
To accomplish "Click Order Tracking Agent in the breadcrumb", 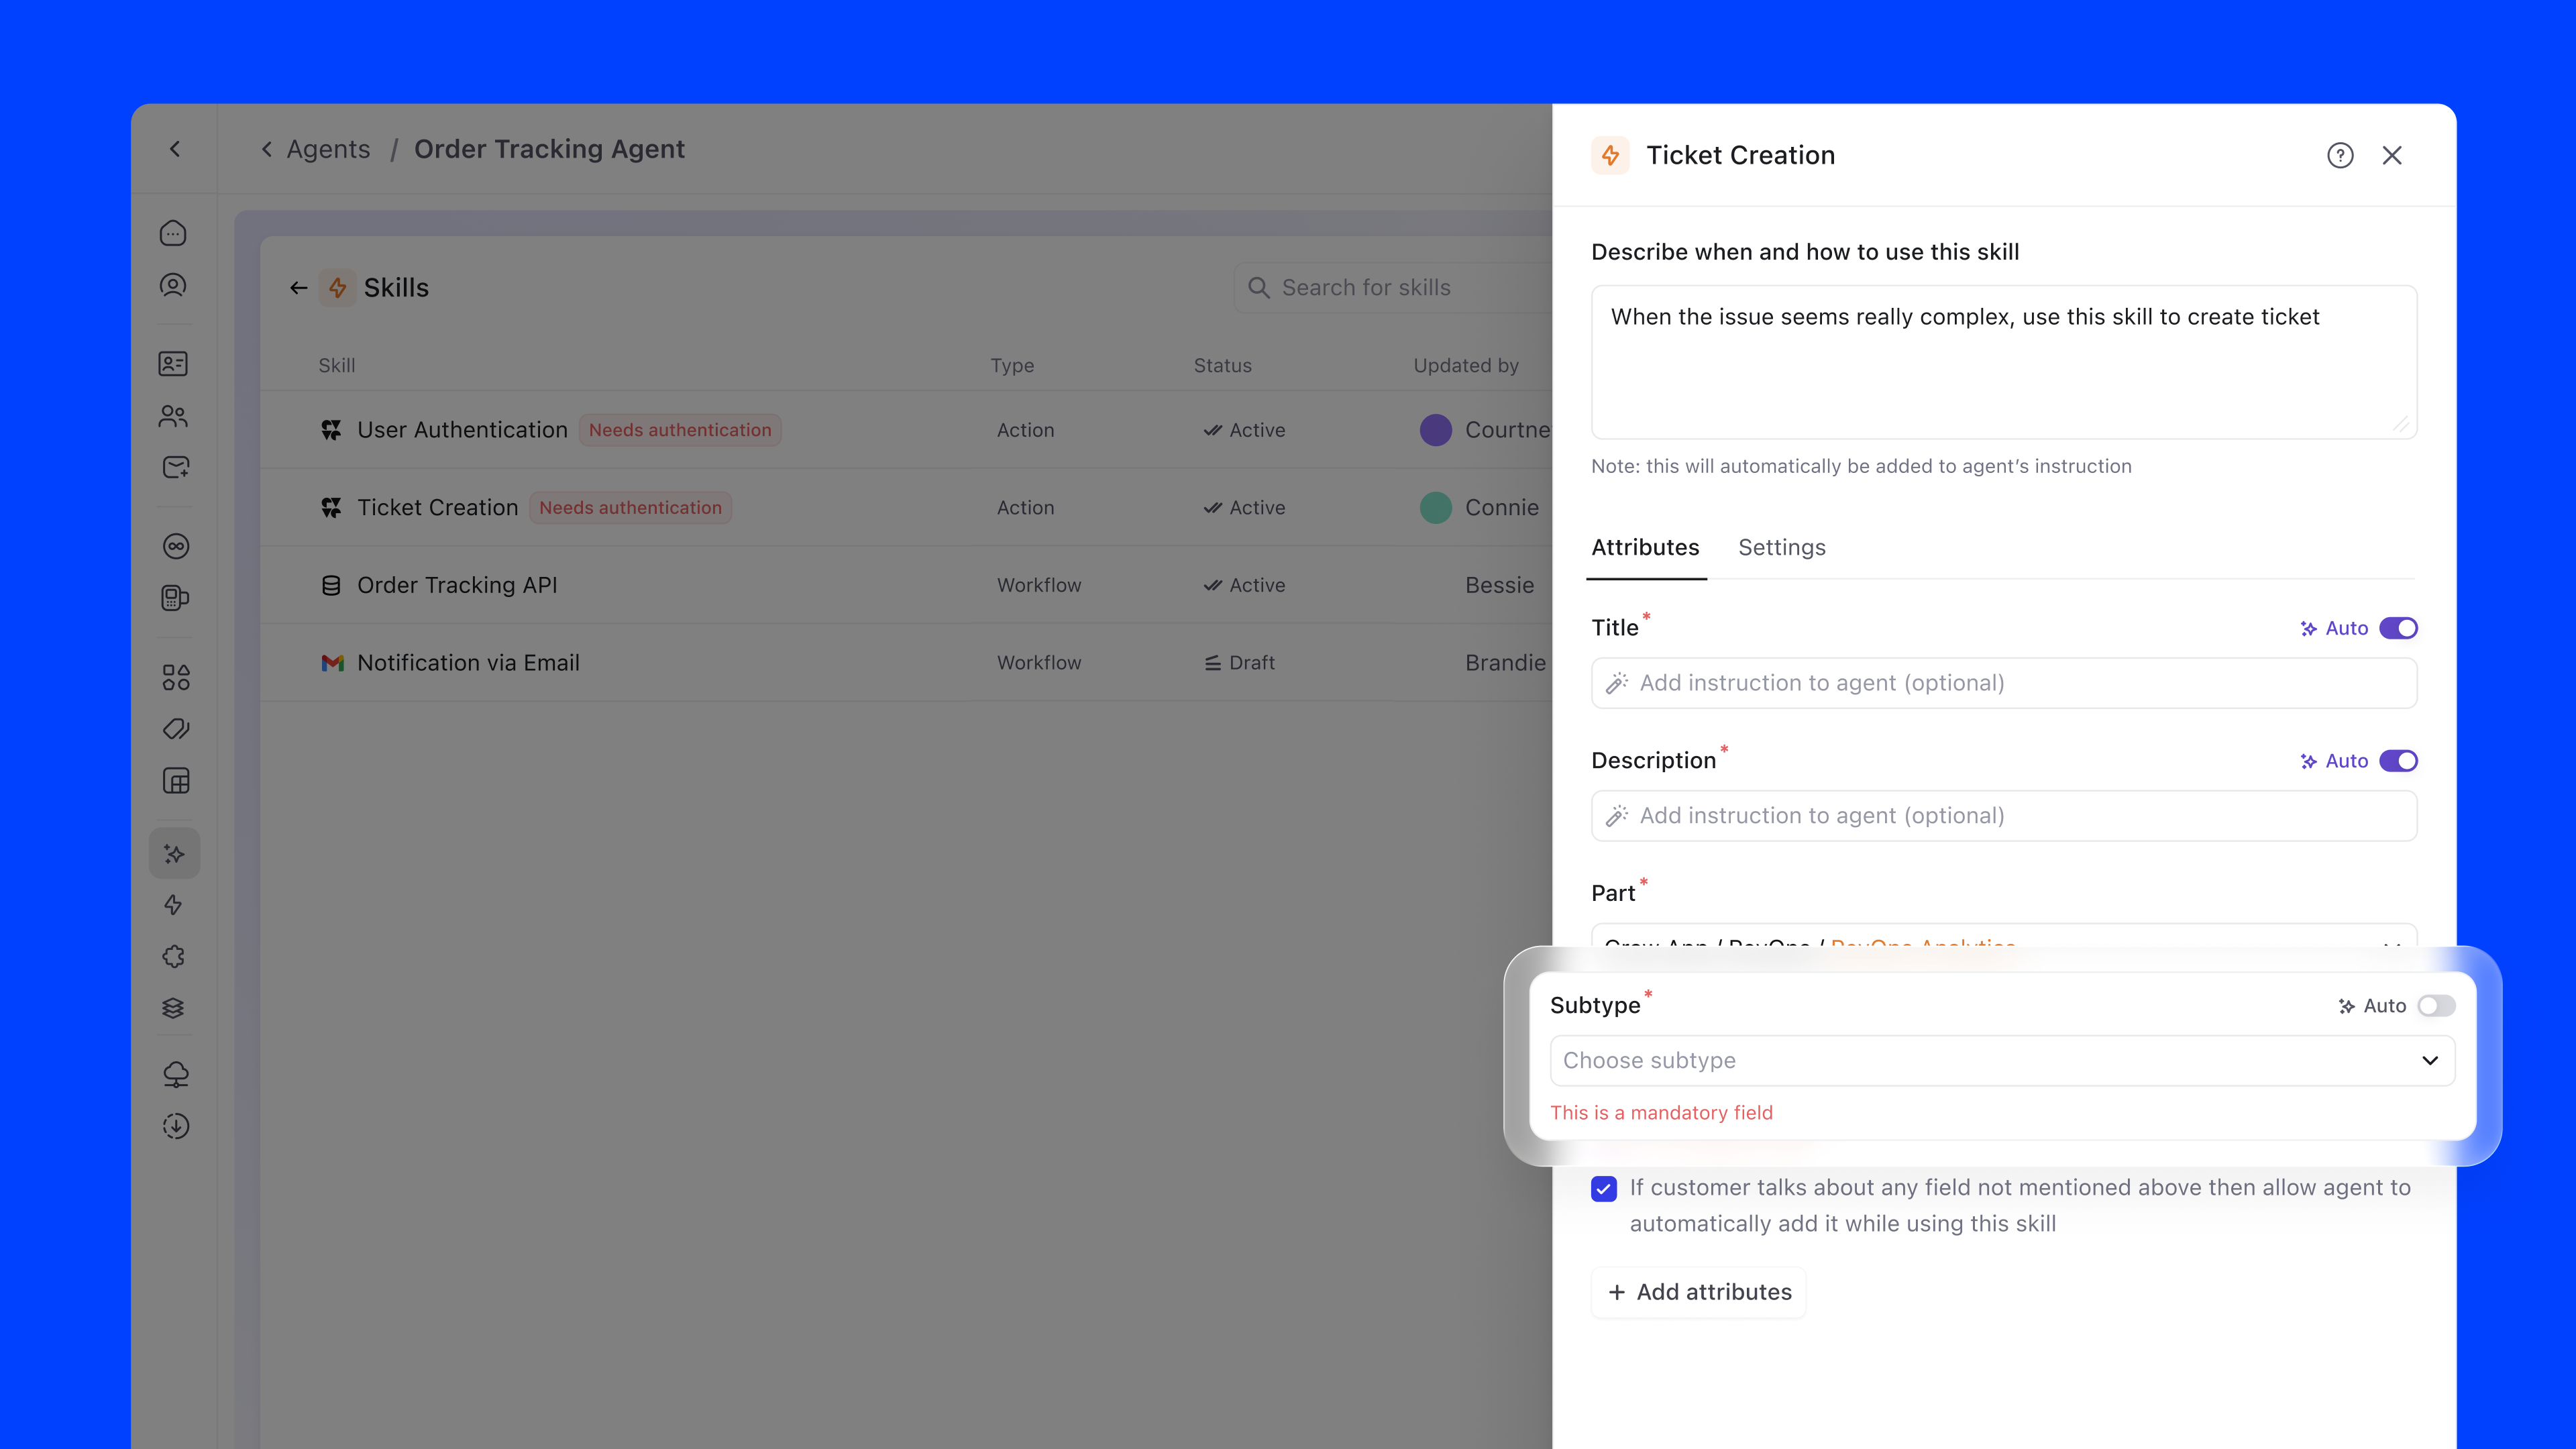I will coord(549,149).
